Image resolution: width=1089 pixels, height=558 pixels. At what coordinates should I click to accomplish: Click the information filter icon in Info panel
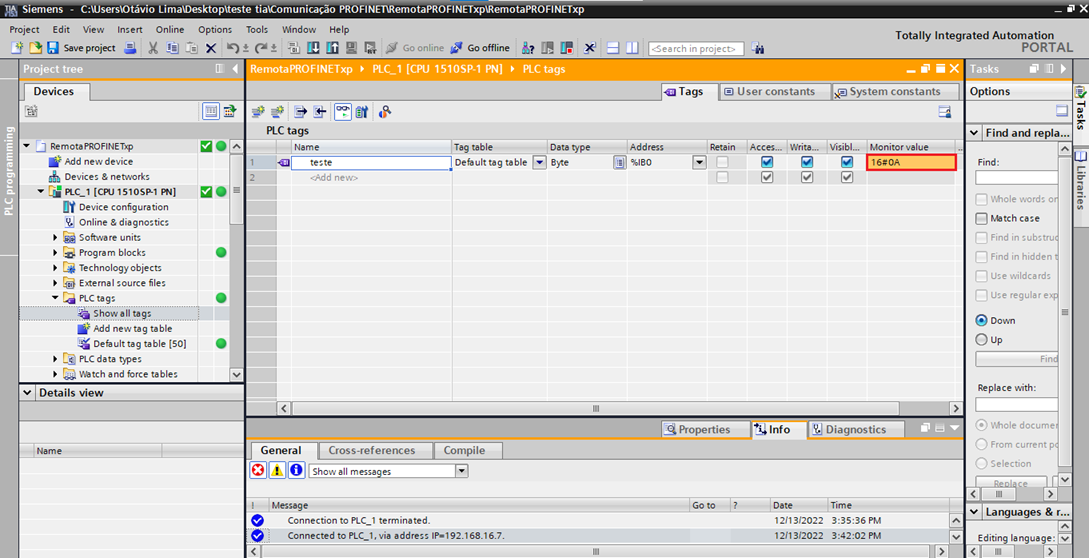(x=296, y=470)
